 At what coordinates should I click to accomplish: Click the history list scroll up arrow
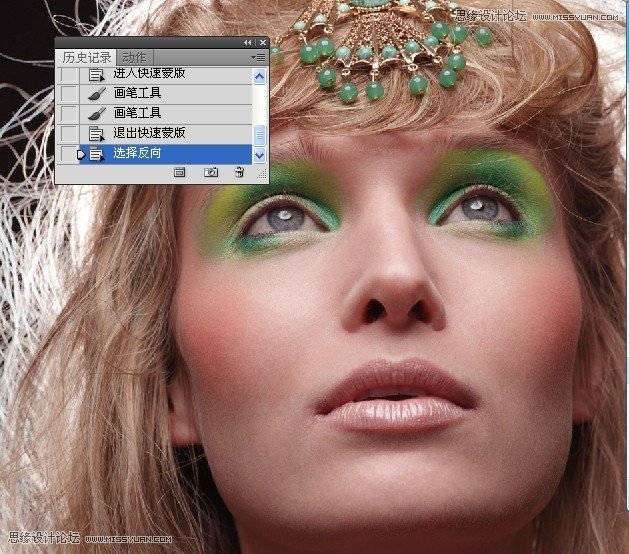tap(260, 76)
